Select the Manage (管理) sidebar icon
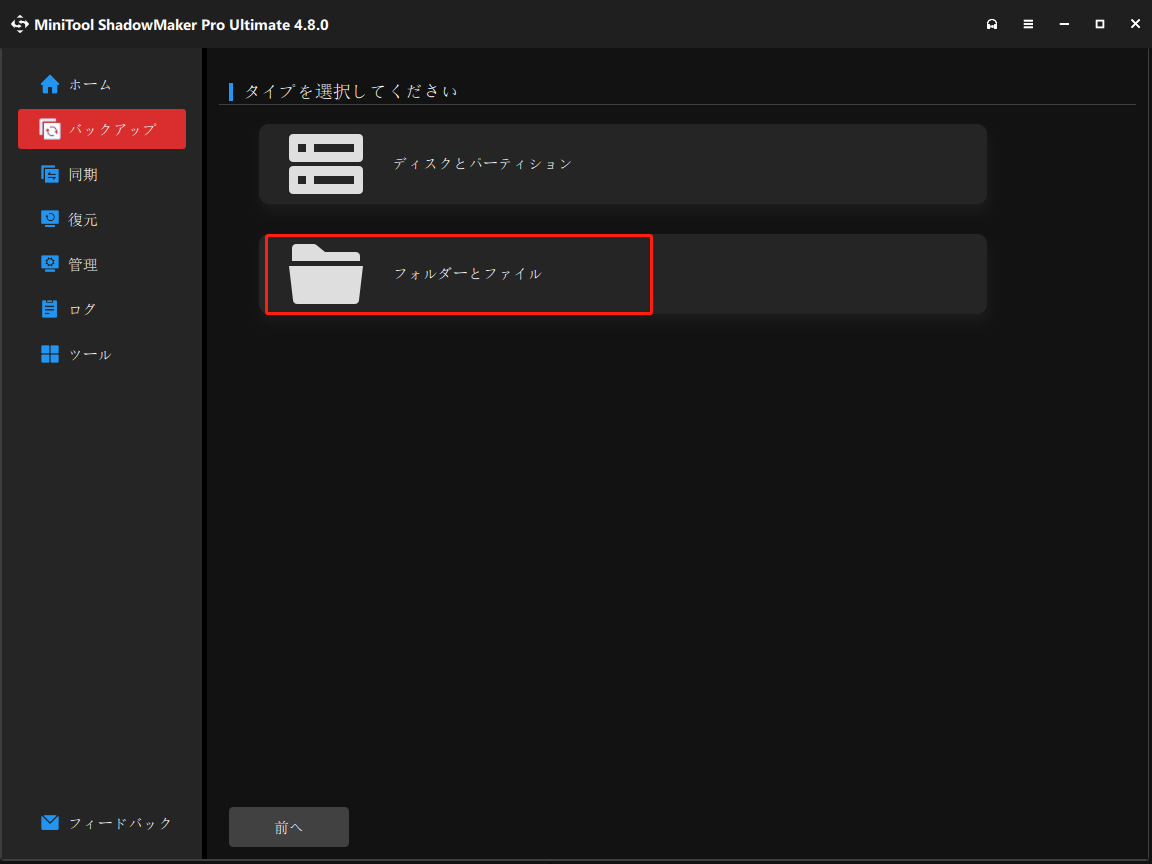 tap(50, 264)
